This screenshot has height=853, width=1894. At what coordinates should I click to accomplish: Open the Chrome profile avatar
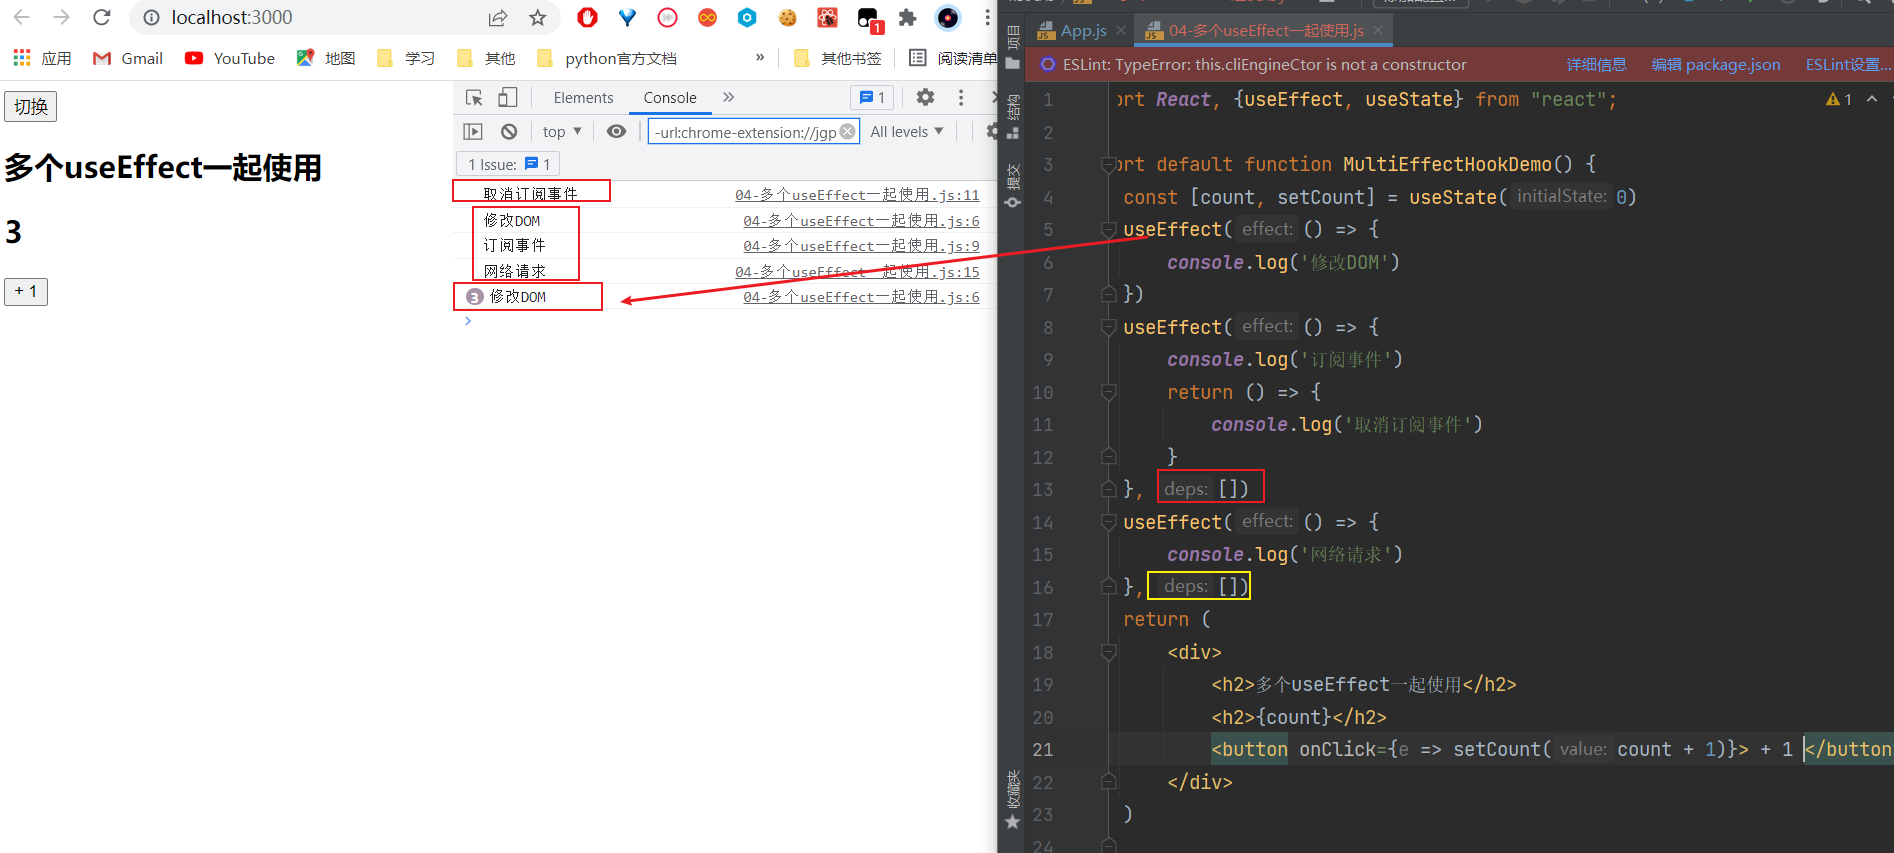click(x=947, y=17)
